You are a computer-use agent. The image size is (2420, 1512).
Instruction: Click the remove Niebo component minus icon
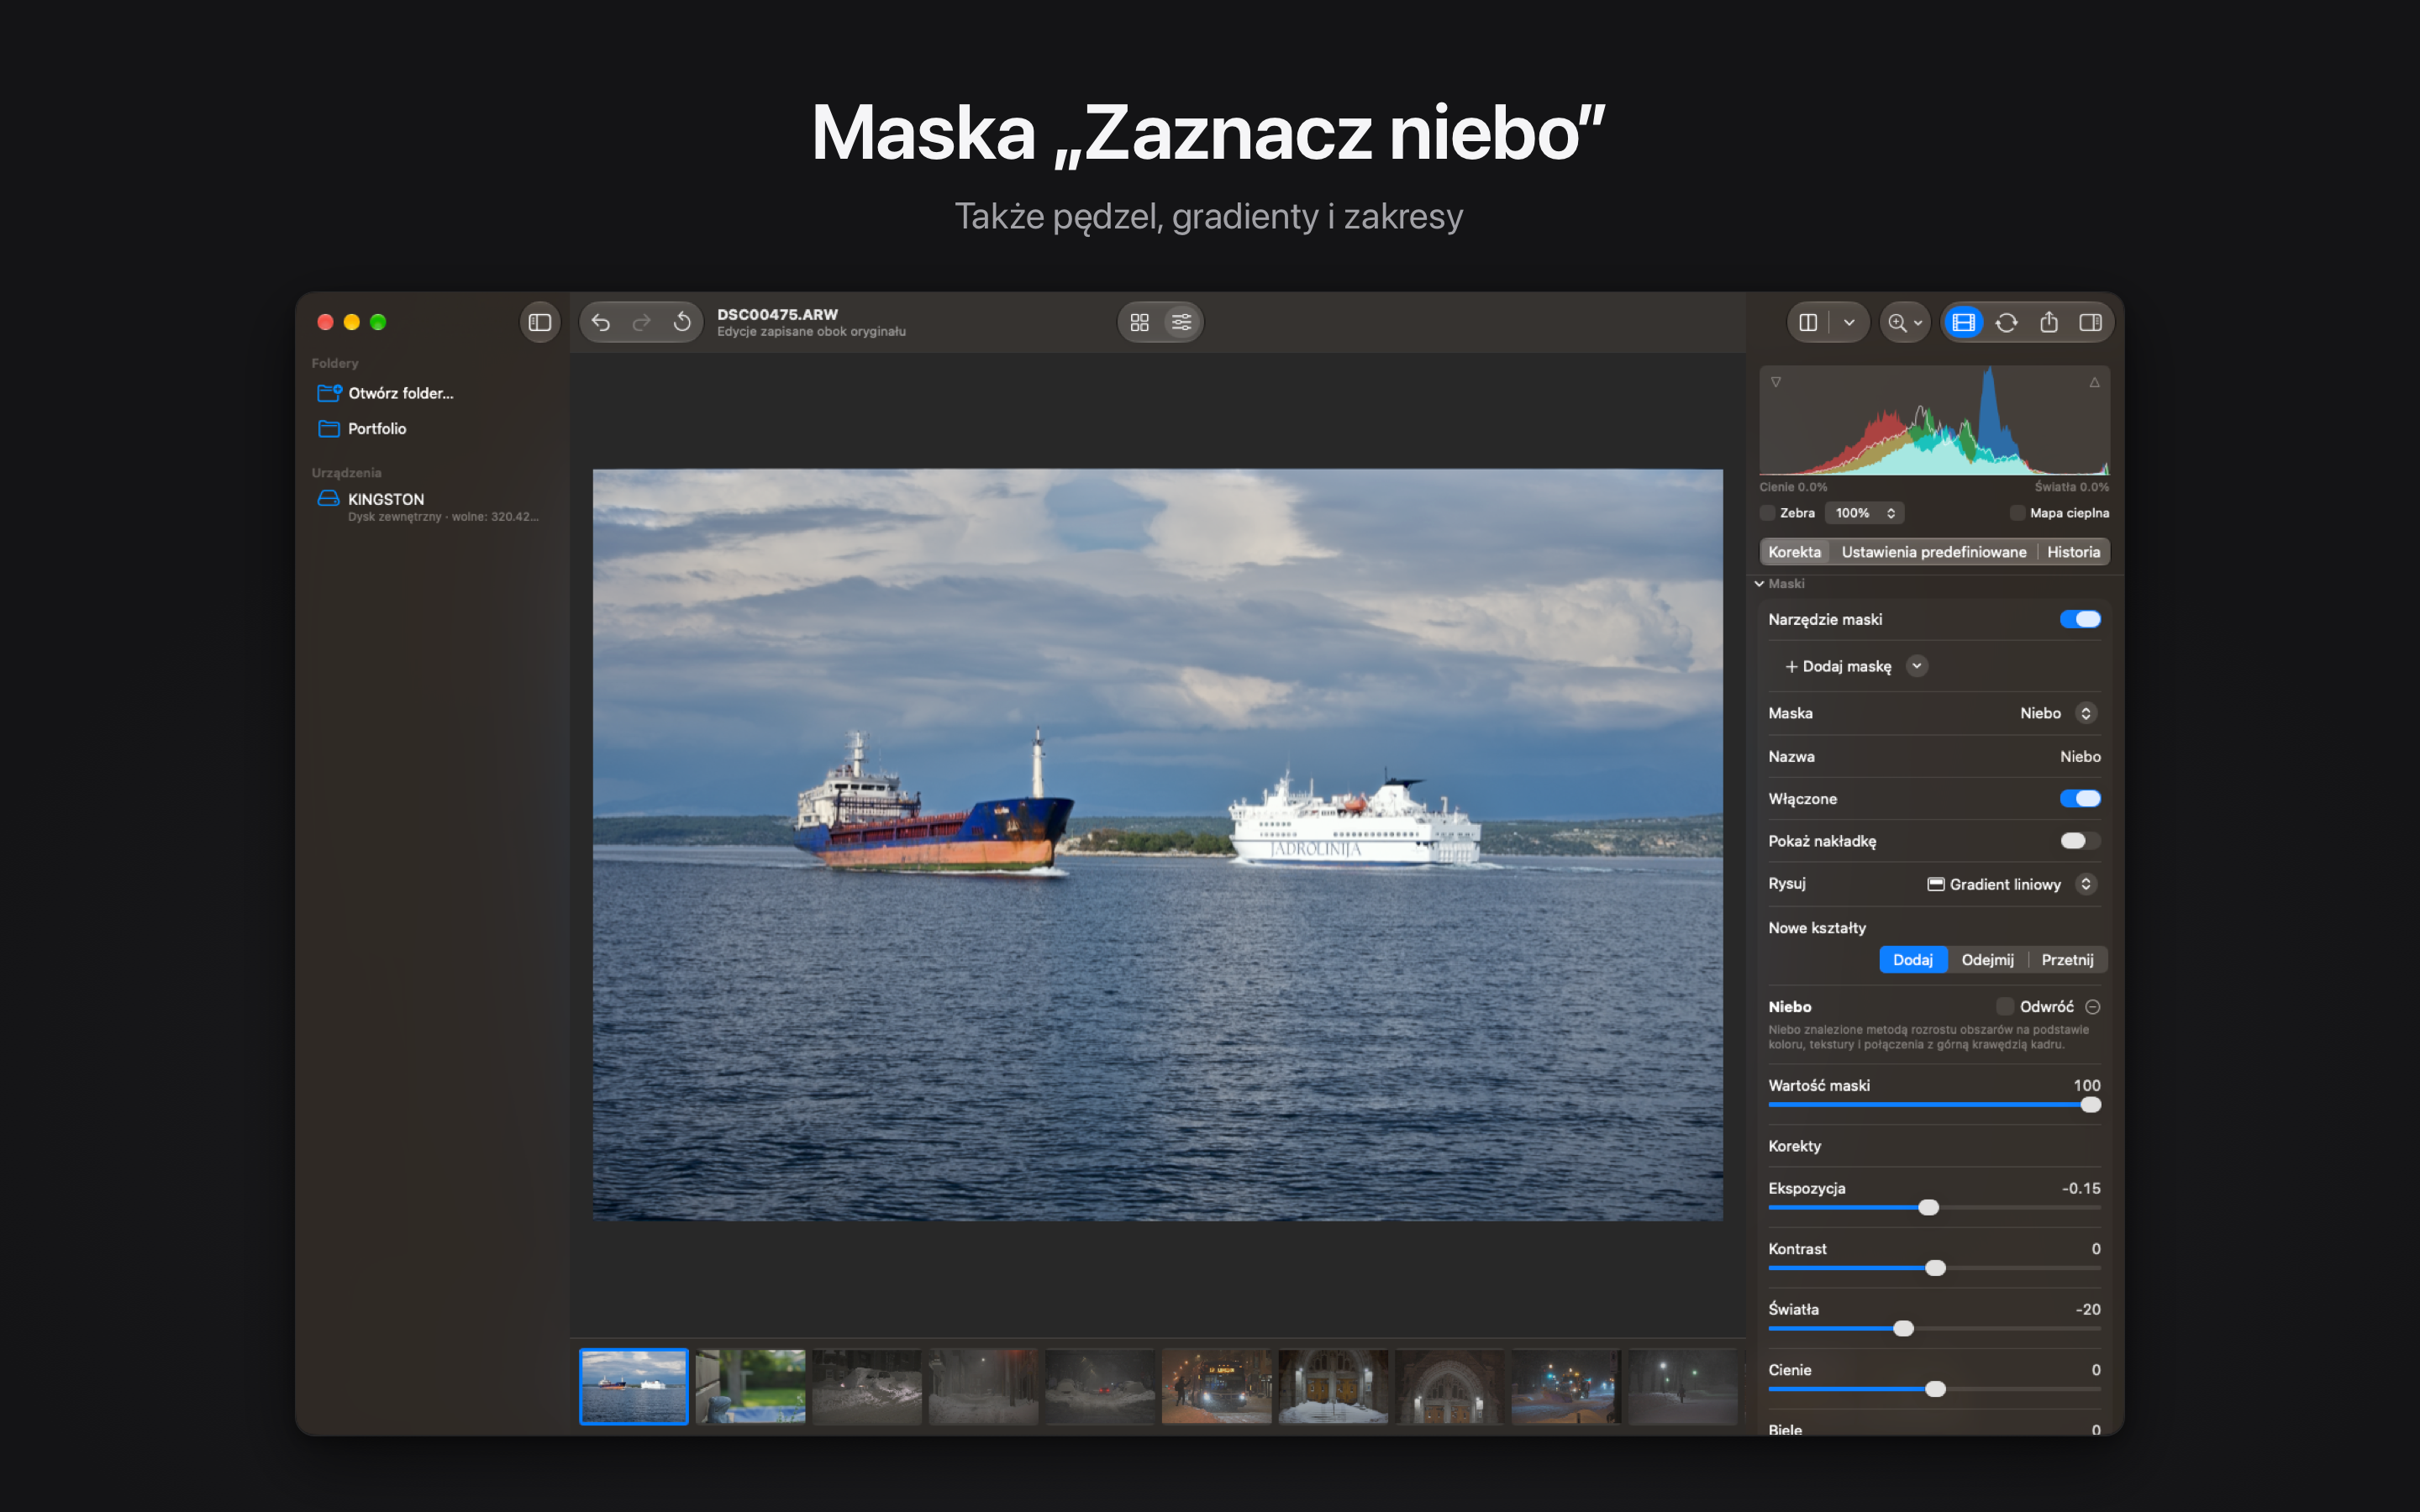(x=2093, y=1007)
